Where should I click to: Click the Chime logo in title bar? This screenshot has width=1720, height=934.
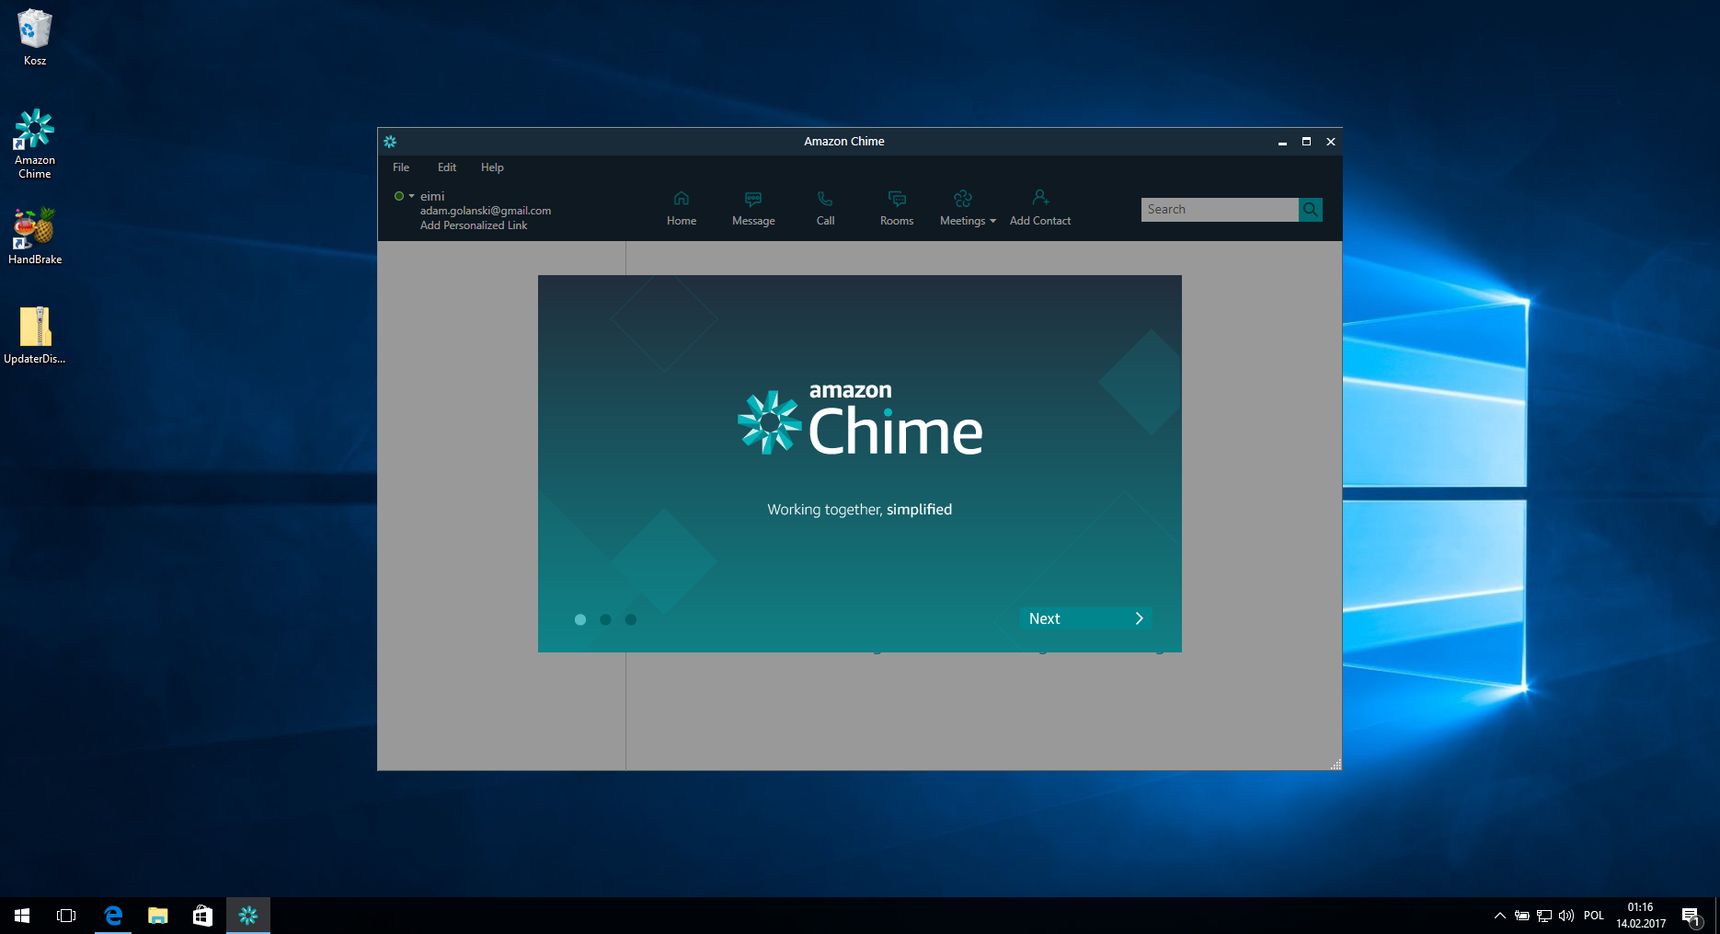pos(390,141)
